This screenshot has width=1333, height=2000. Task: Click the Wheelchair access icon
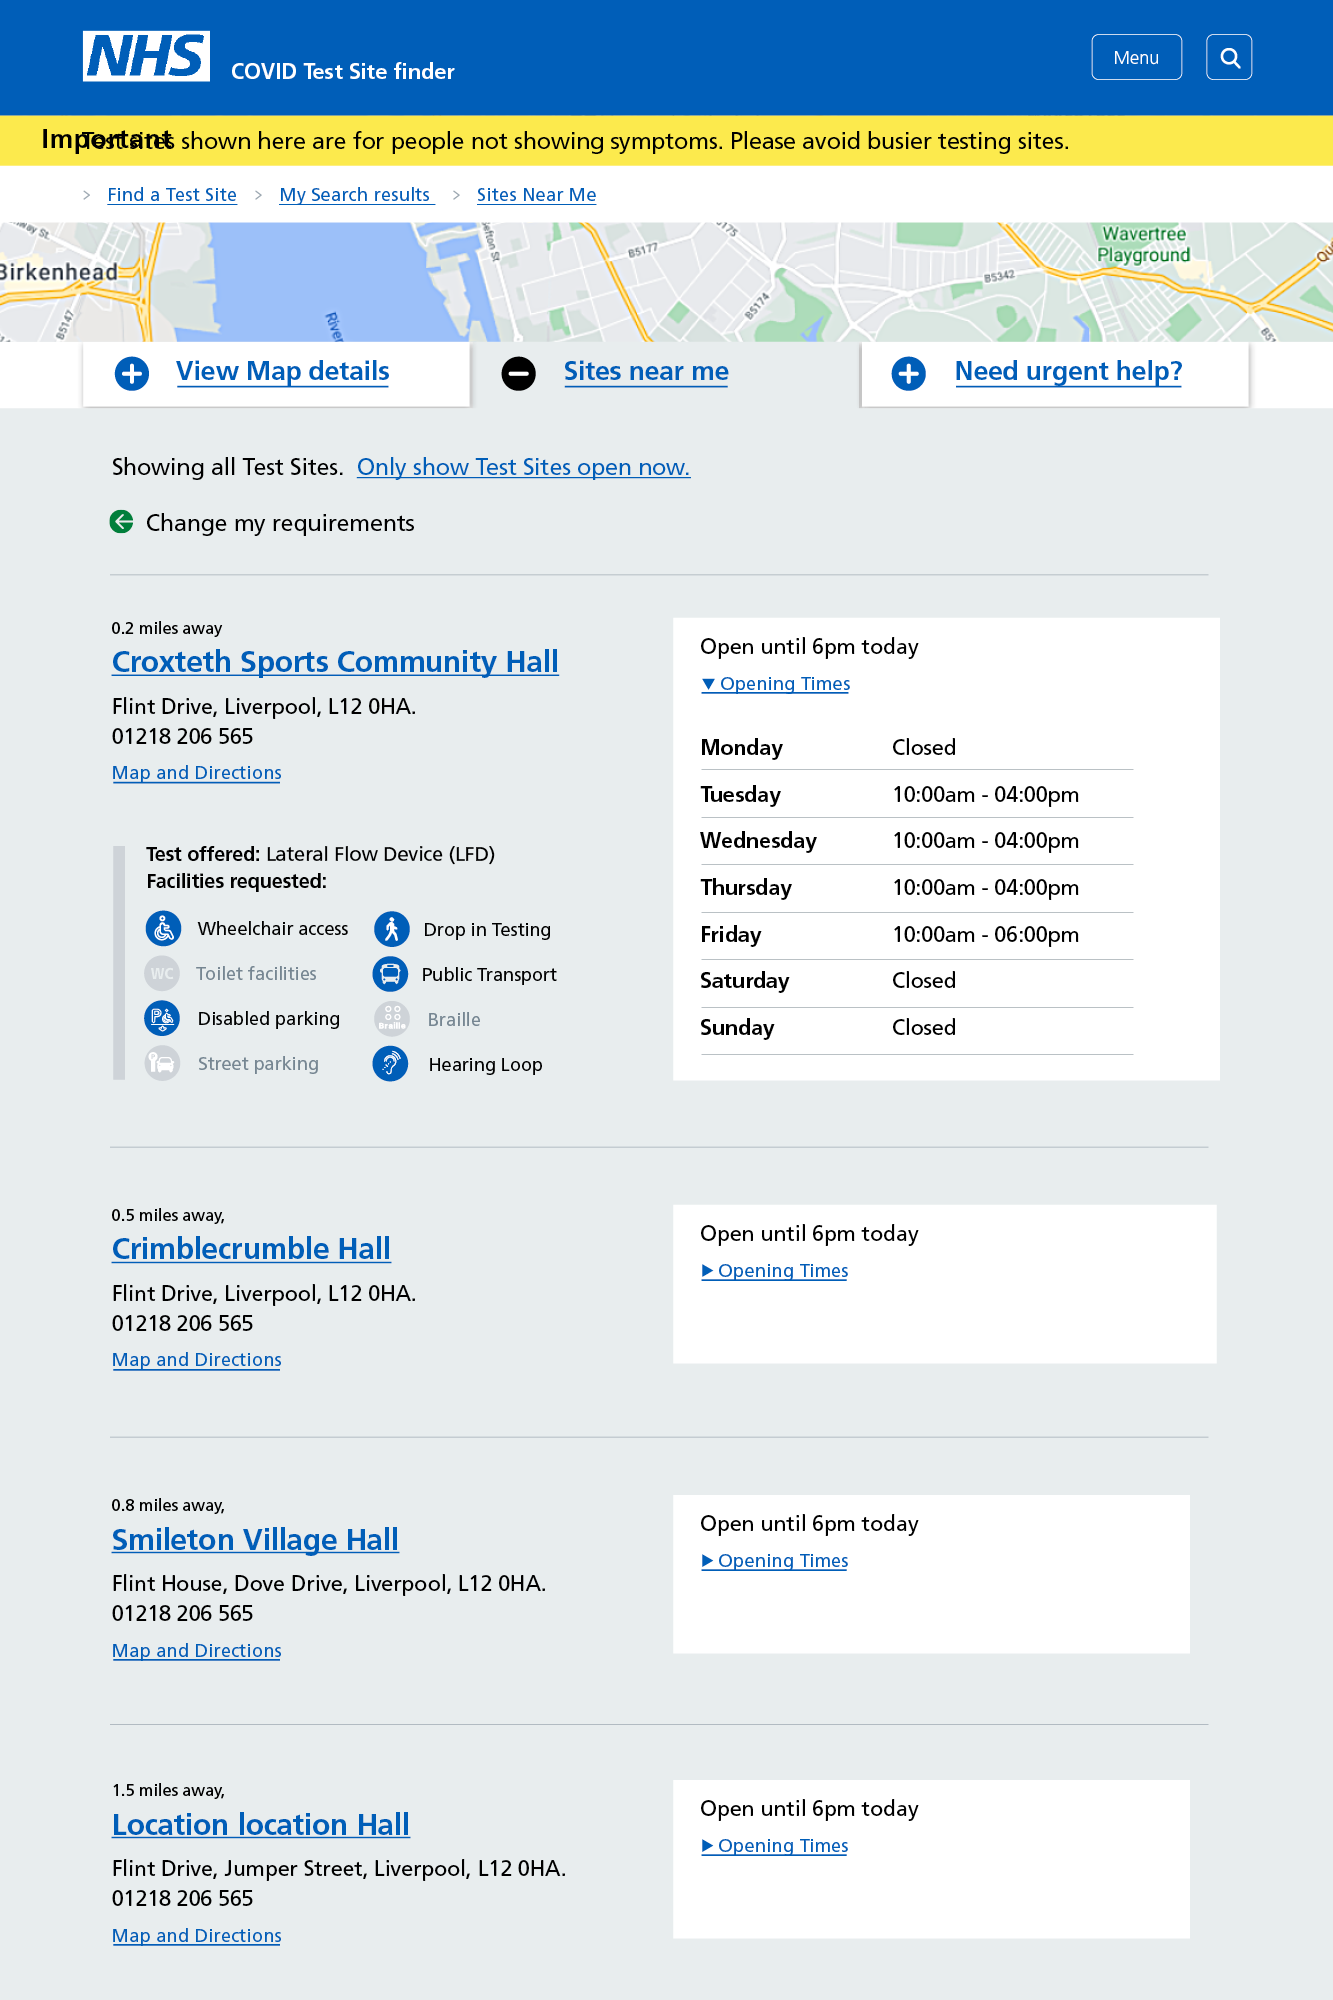pos(163,929)
